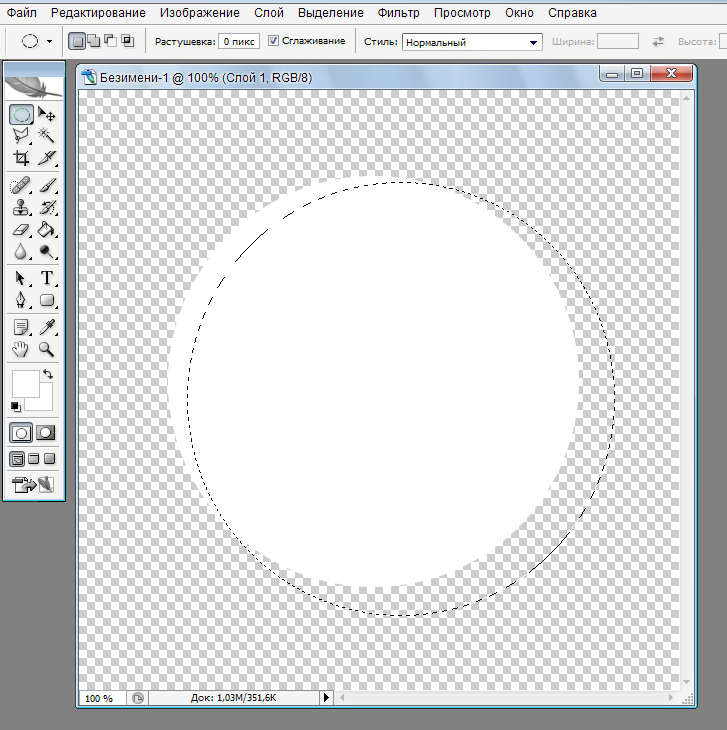Viewport: 727px width, 730px height.
Task: Open the Фильтр menu
Action: click(398, 13)
